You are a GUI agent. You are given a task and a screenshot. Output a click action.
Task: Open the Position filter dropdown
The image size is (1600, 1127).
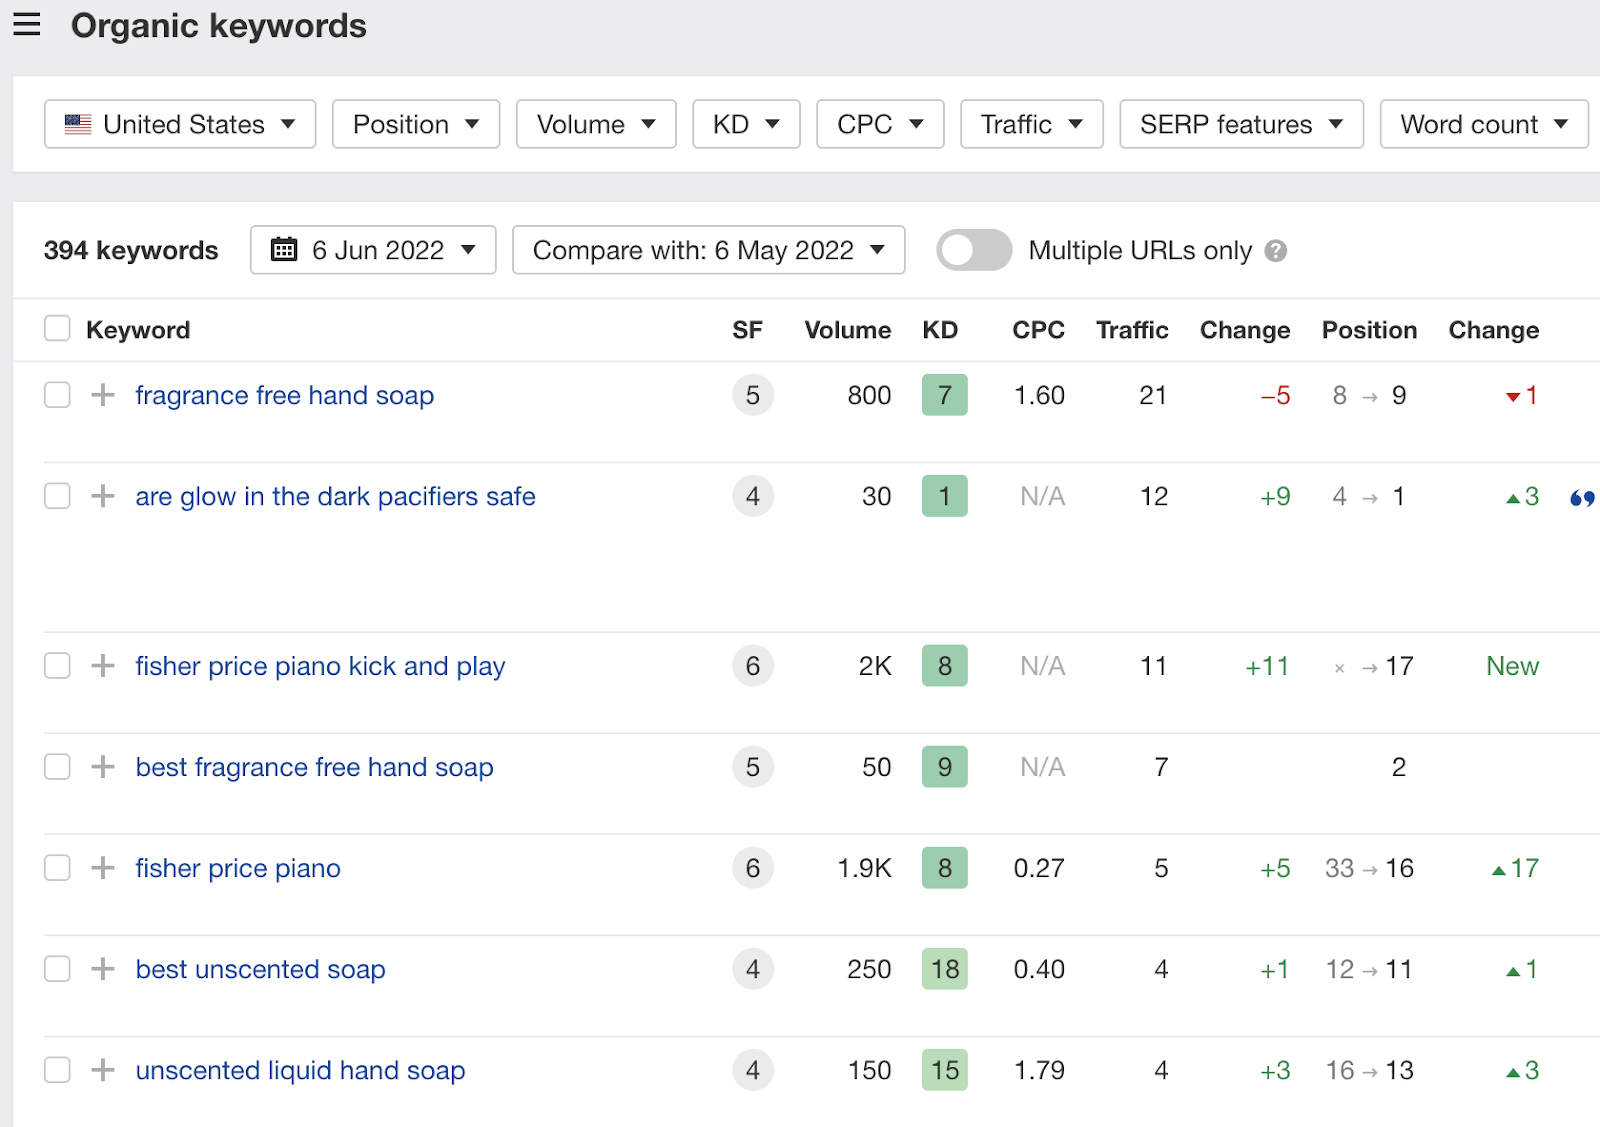tap(415, 124)
